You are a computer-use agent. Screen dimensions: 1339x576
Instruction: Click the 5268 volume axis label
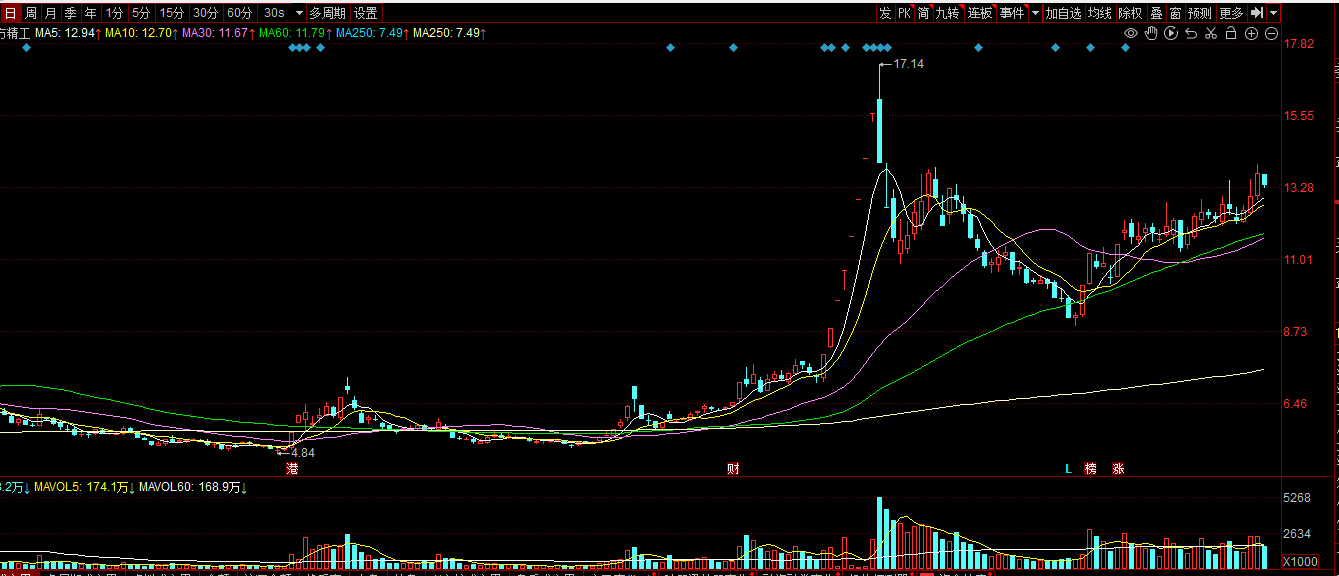click(1297, 498)
